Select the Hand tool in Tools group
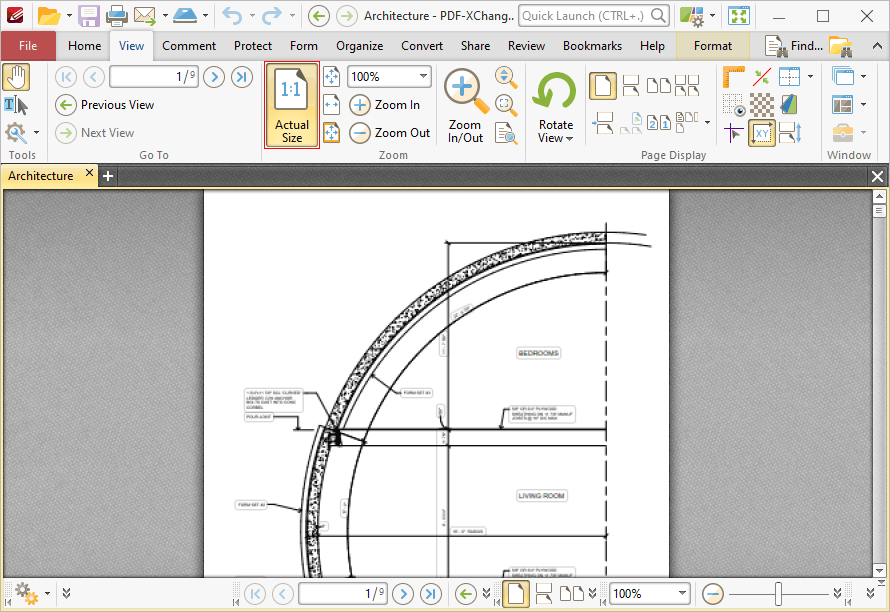 (16, 77)
